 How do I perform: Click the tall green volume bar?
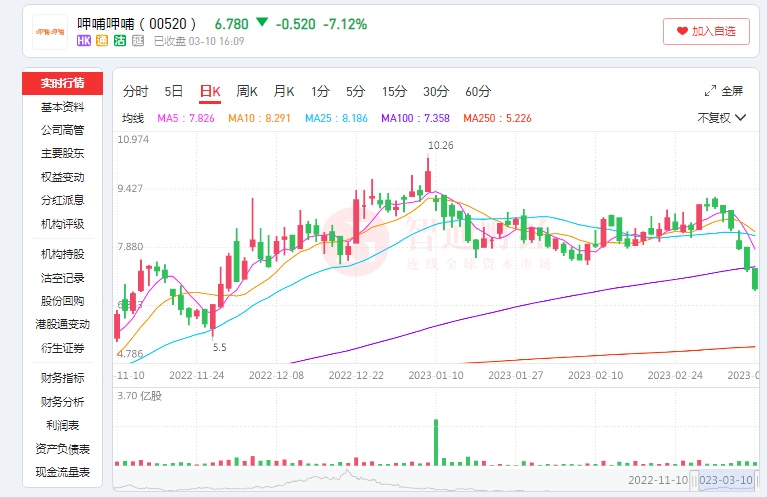tap(437, 442)
